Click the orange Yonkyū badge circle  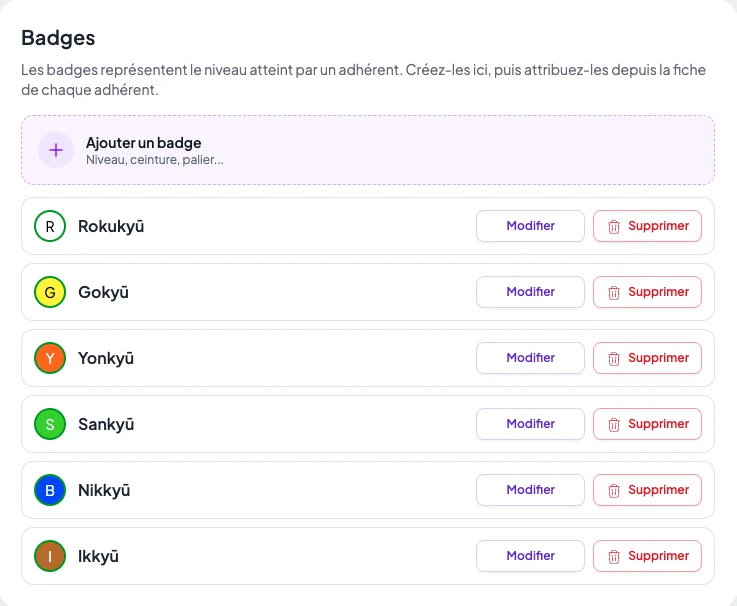coord(50,358)
